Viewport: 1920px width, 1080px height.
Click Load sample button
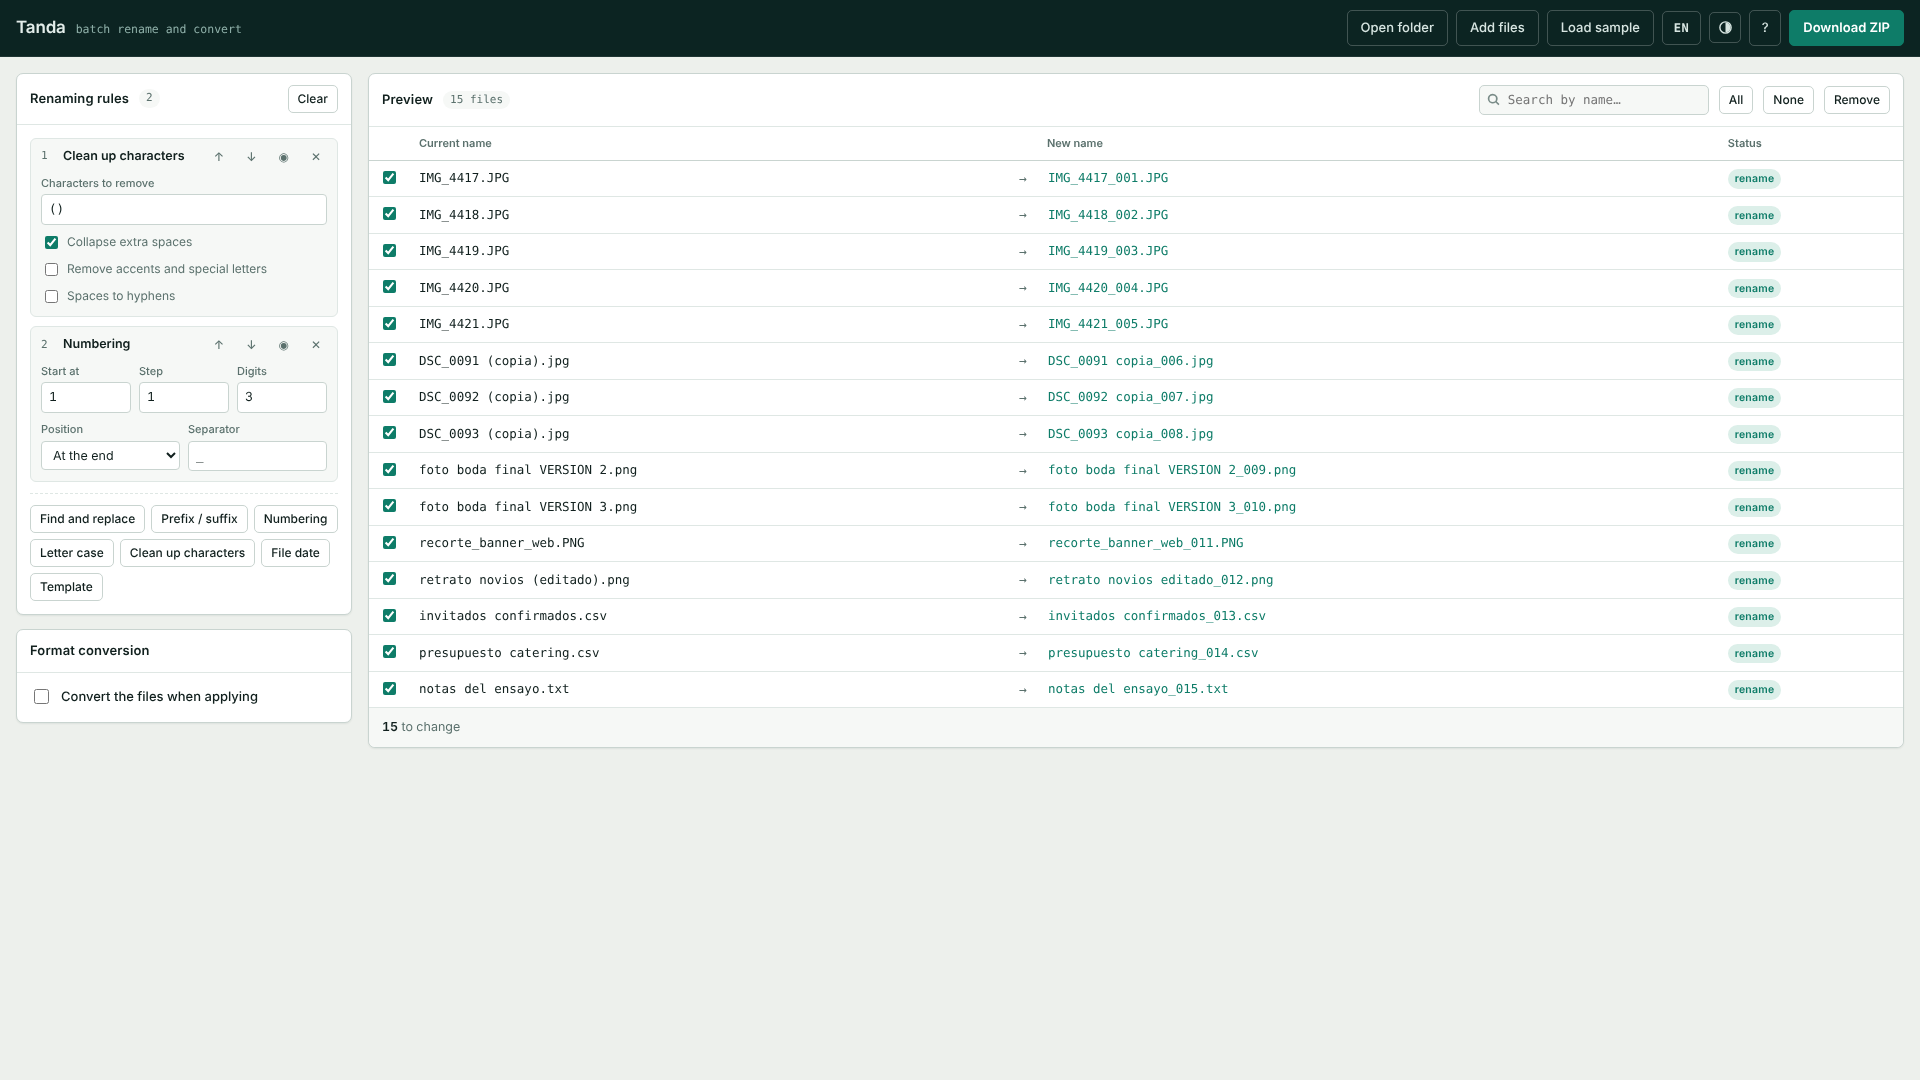pos(1600,28)
